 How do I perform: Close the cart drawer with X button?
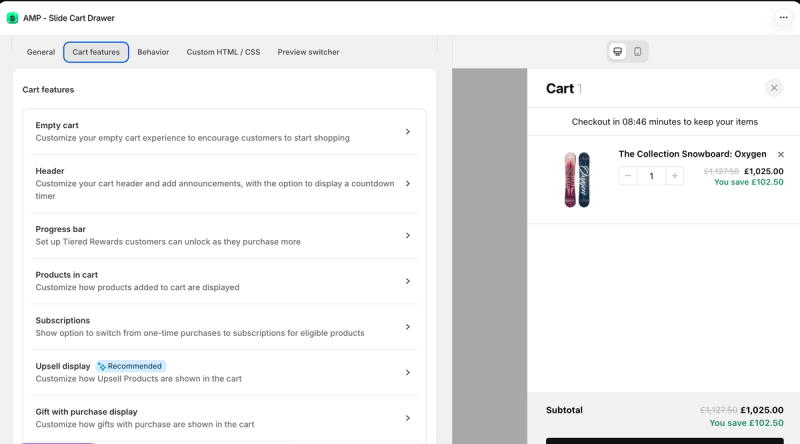pyautogui.click(x=774, y=88)
